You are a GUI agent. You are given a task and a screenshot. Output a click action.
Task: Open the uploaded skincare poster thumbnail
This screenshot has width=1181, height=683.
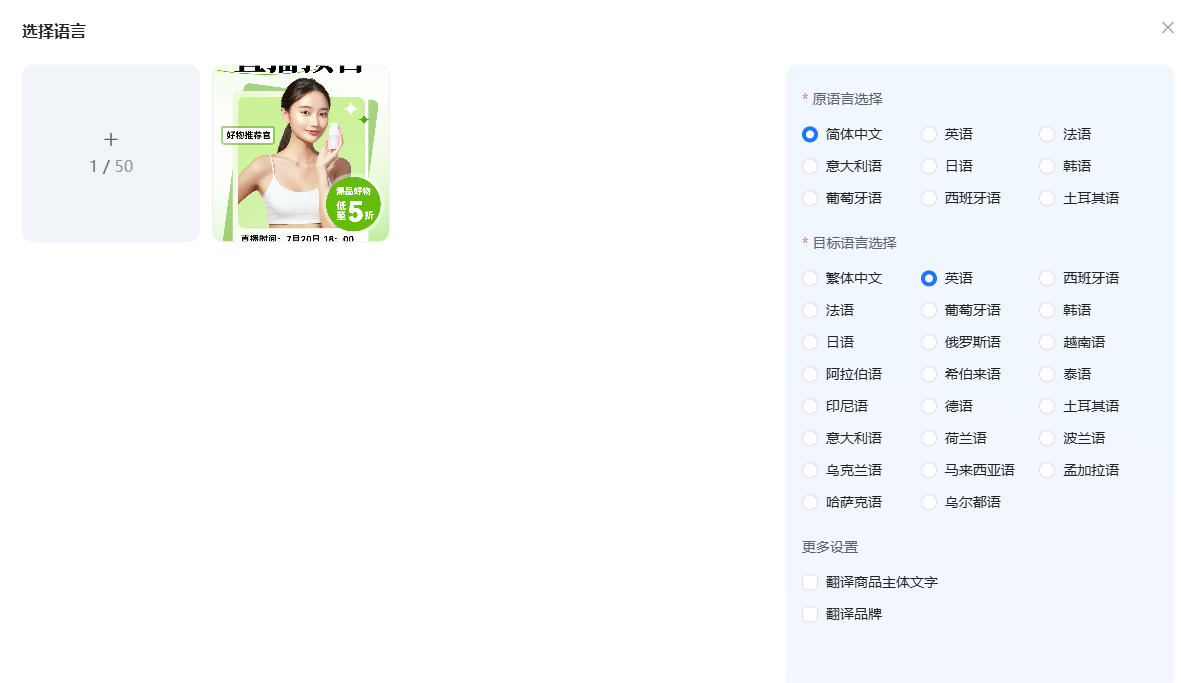(301, 153)
